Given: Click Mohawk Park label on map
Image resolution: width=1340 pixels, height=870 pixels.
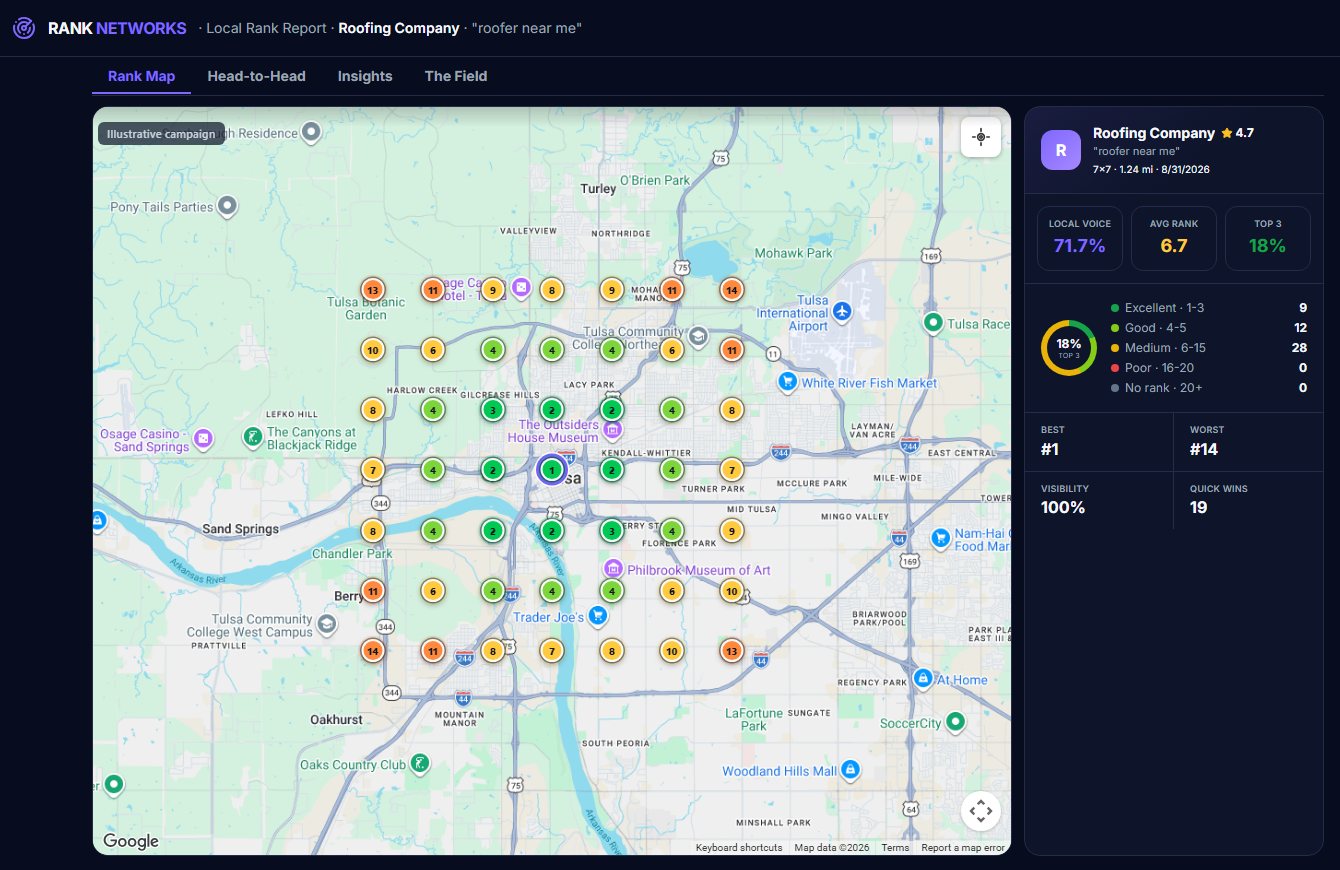Looking at the screenshot, I should pyautogui.click(x=793, y=253).
